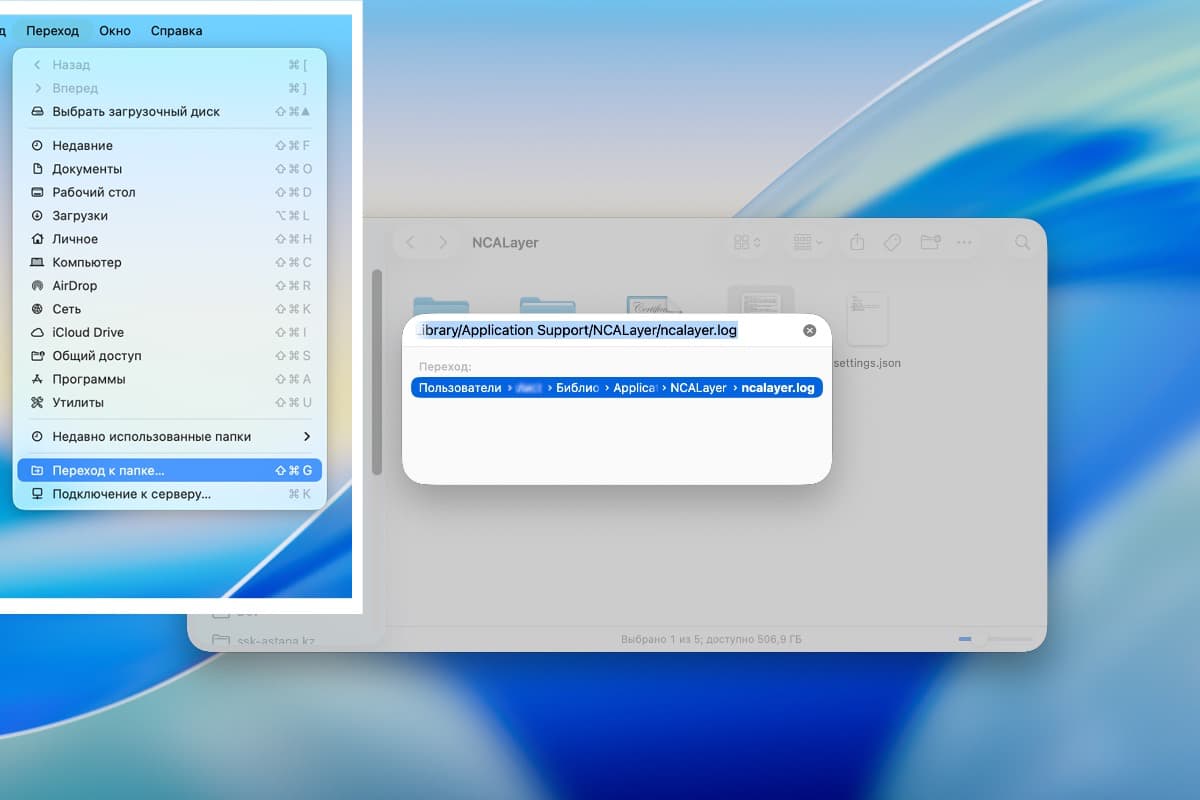This screenshot has width=1200, height=800.
Task: Select the settings.json file in Finder
Action: coord(866,331)
